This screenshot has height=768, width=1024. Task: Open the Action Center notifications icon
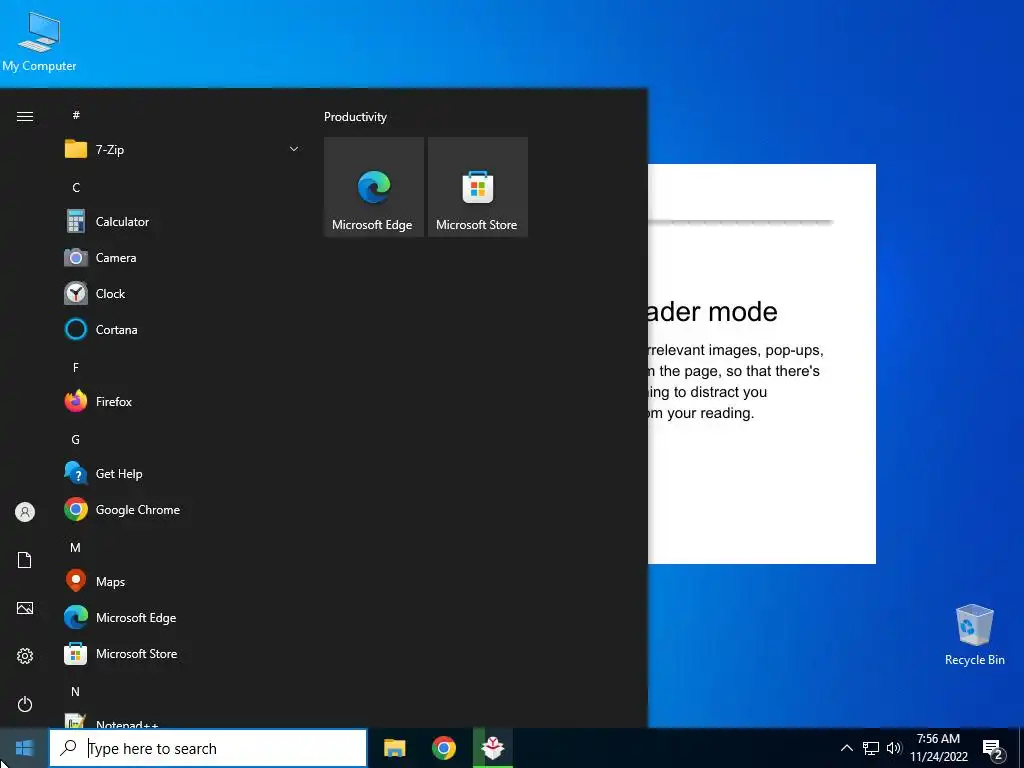(x=993, y=750)
